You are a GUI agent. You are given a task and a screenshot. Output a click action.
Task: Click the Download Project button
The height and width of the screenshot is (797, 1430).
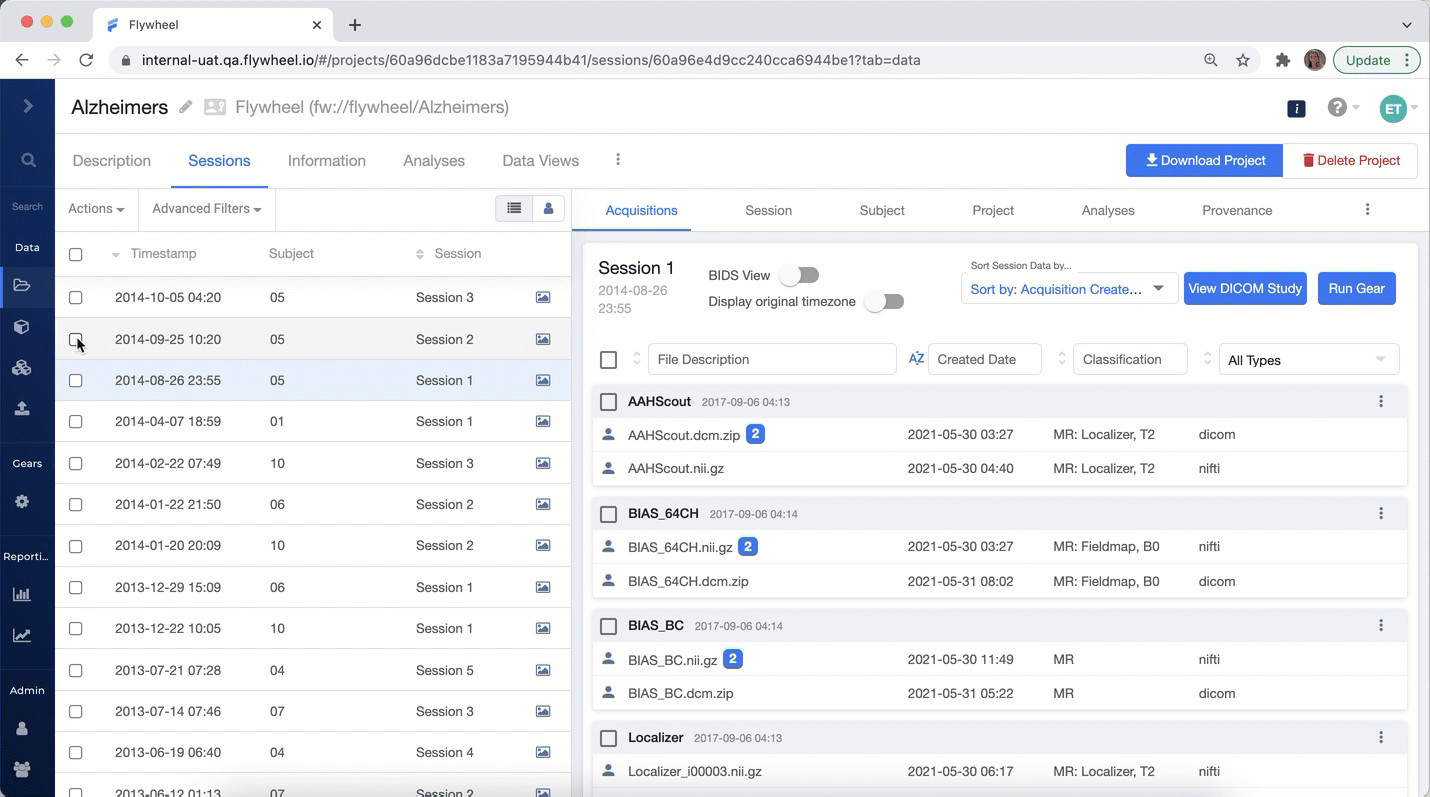tap(1204, 160)
